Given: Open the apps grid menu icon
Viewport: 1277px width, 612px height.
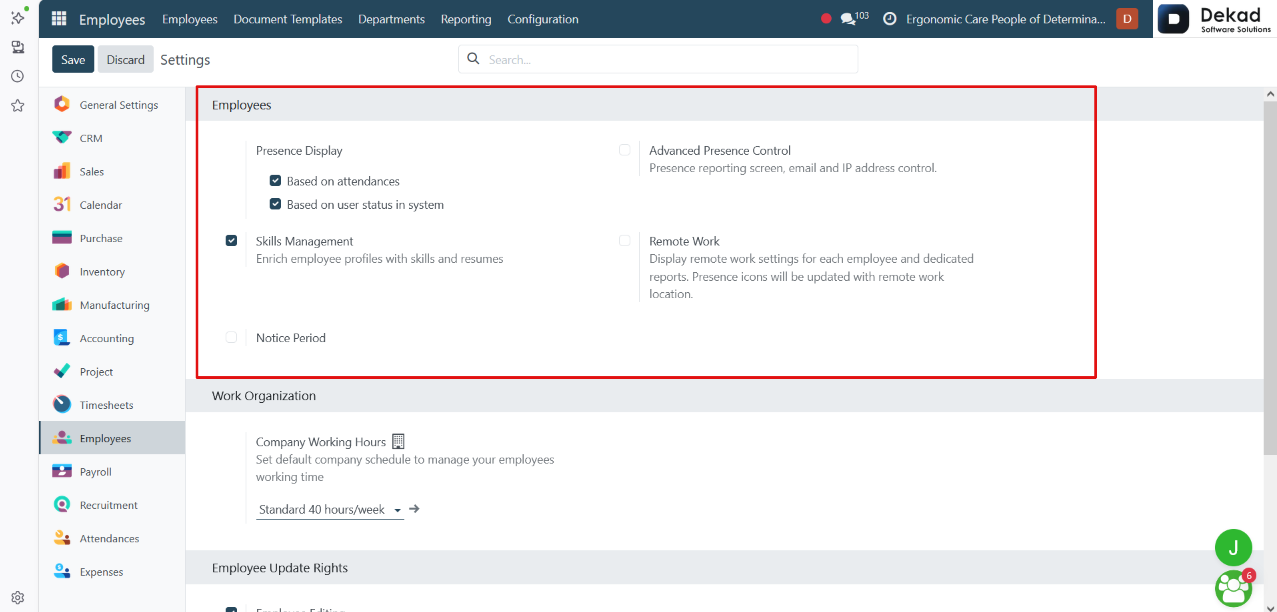Looking at the screenshot, I should [59, 19].
